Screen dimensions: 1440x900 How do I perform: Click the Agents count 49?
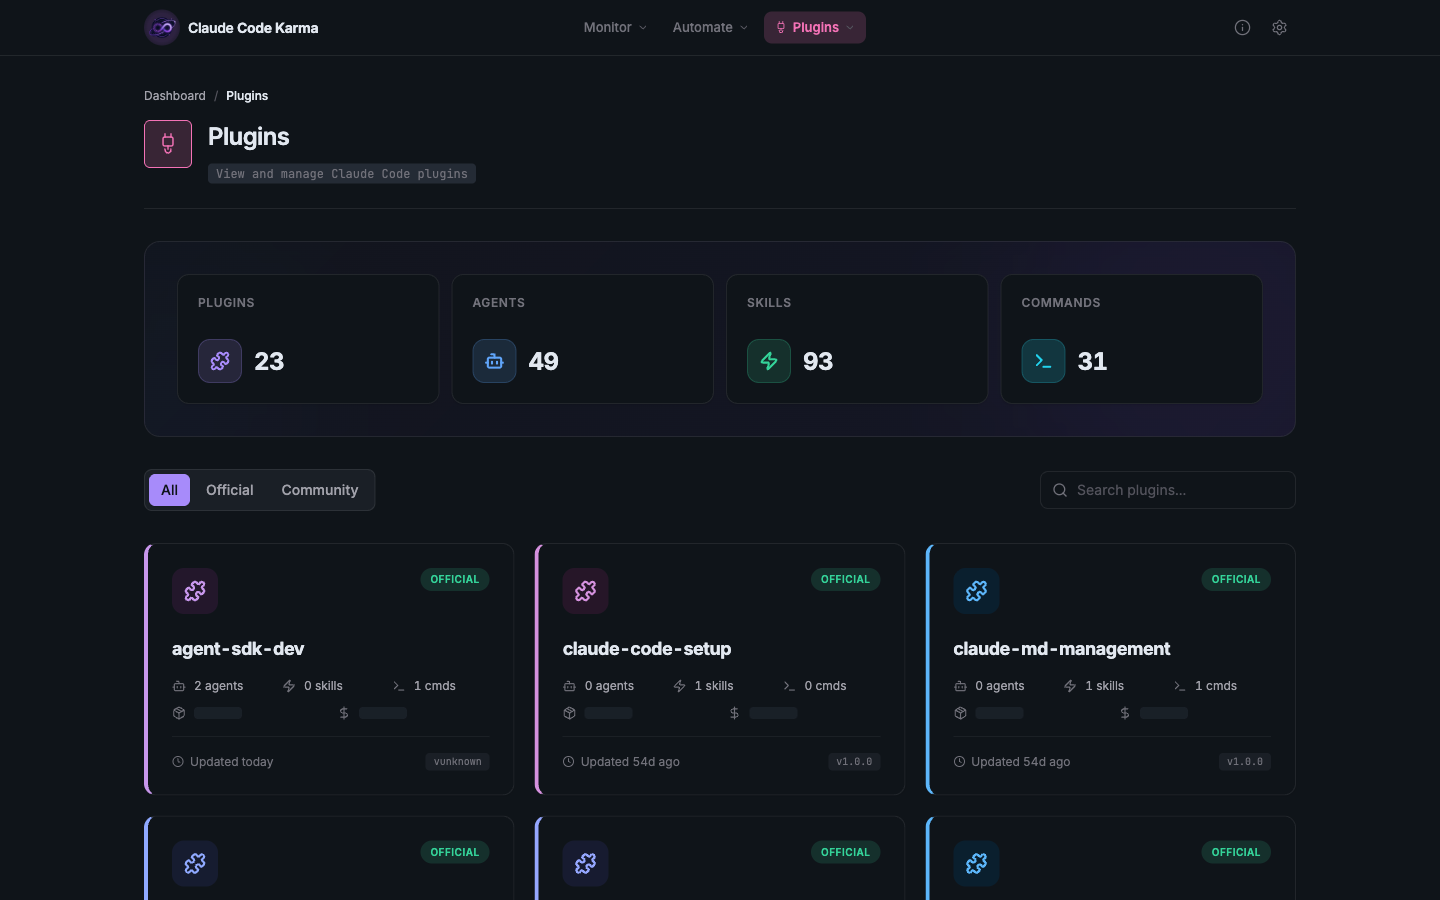[544, 361]
